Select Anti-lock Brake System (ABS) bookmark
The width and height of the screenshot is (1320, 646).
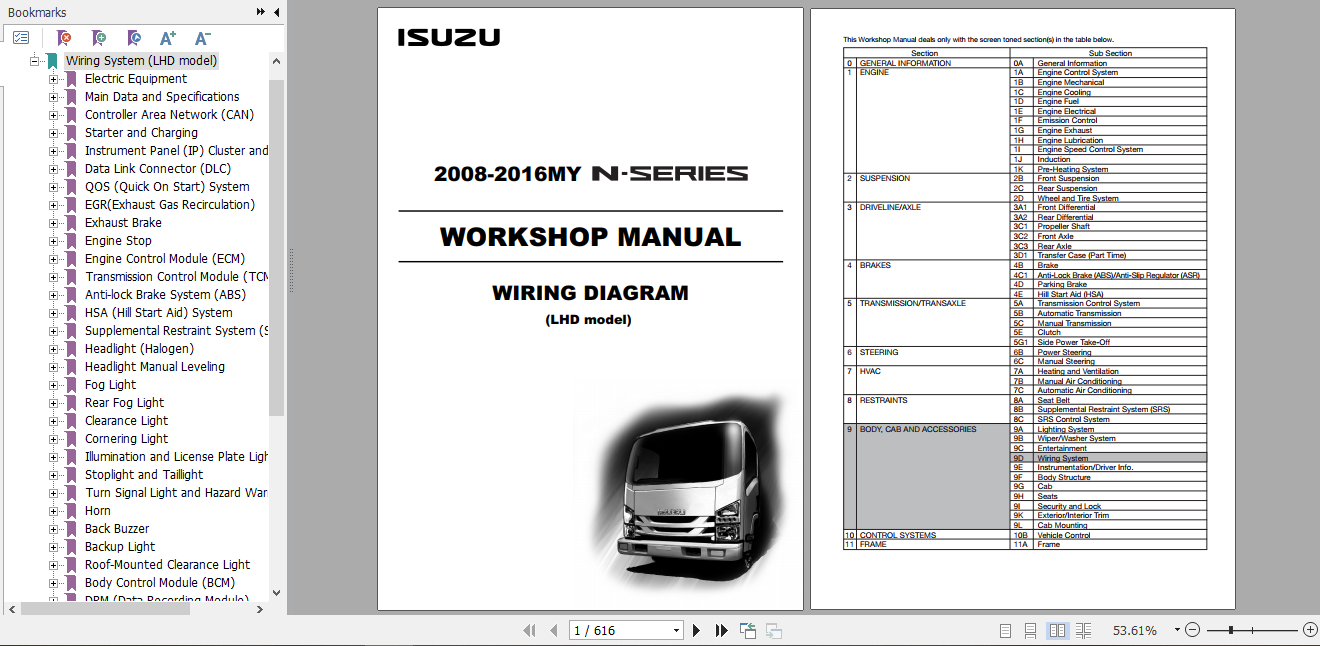click(x=165, y=295)
